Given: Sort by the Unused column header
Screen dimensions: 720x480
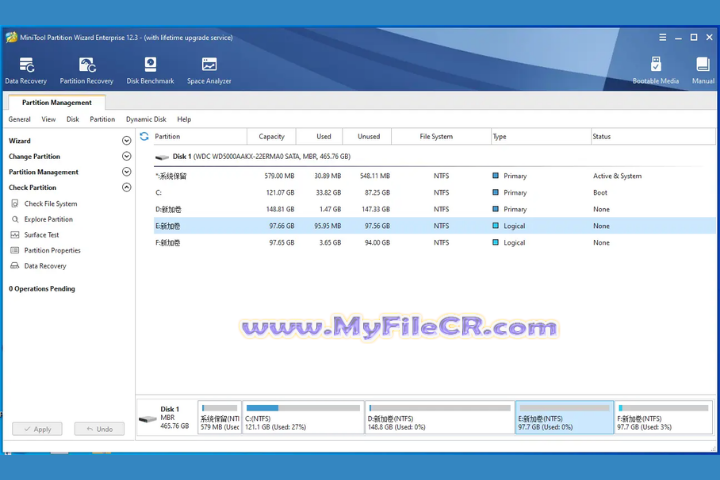Looking at the screenshot, I should click(x=367, y=136).
